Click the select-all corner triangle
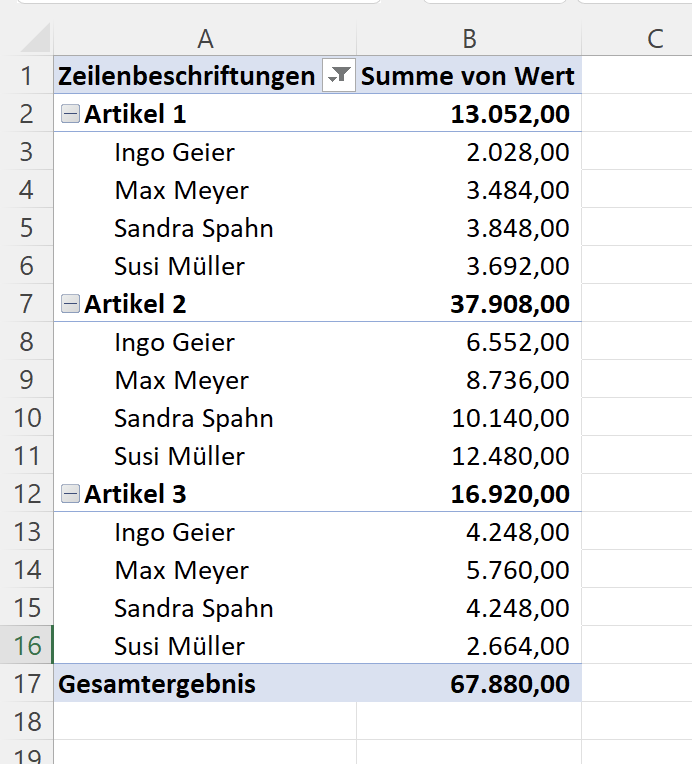Image resolution: width=692 pixels, height=764 pixels. click(x=36, y=38)
